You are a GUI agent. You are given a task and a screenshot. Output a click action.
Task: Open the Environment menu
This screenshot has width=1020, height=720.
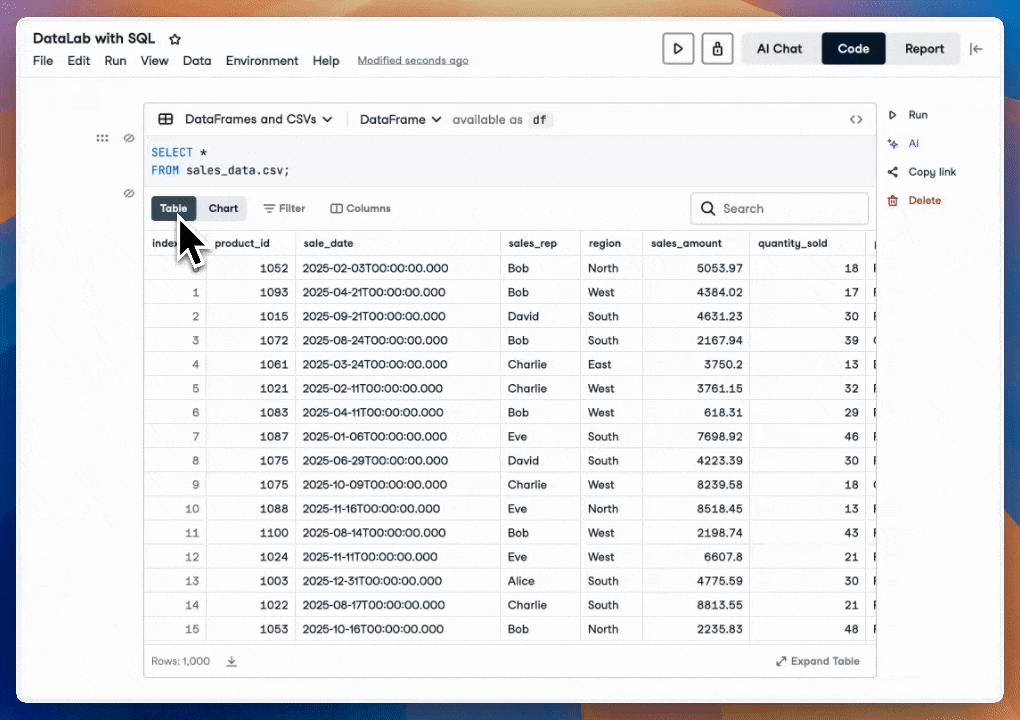point(262,60)
